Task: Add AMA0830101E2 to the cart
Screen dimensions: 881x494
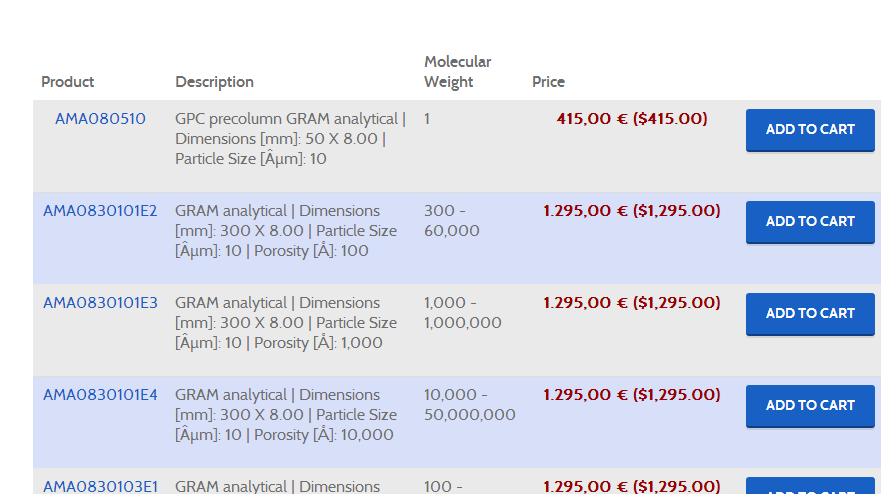Action: click(810, 222)
